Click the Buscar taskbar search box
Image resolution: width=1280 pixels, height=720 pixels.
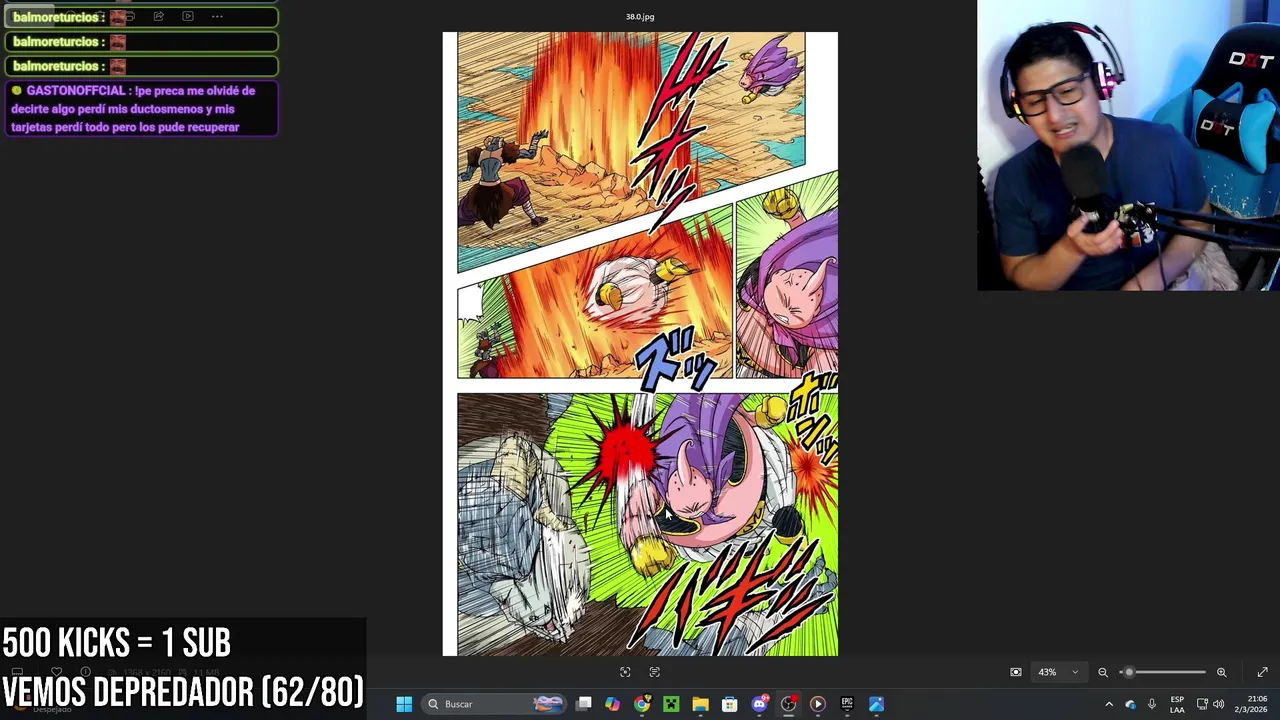(493, 704)
